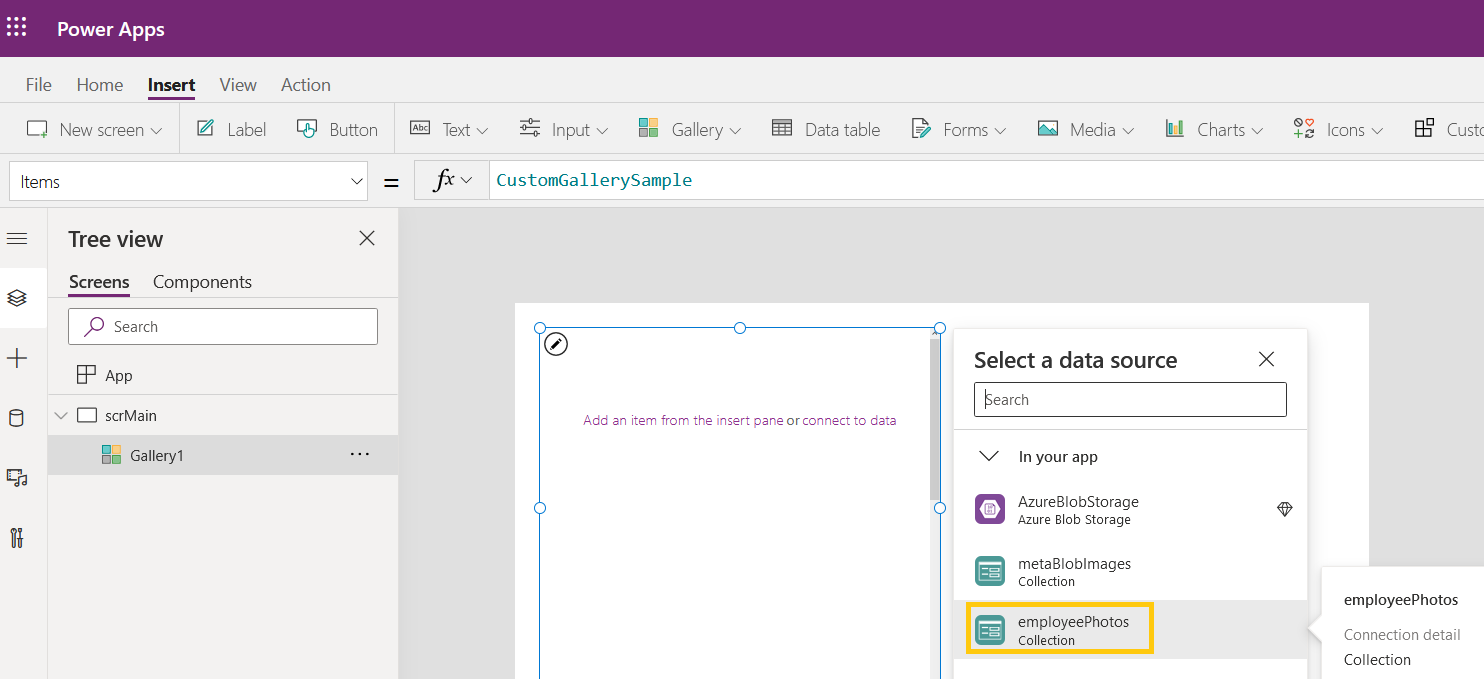Open the Power Apps waffle app launcher
The image size is (1484, 682).
(17, 28)
